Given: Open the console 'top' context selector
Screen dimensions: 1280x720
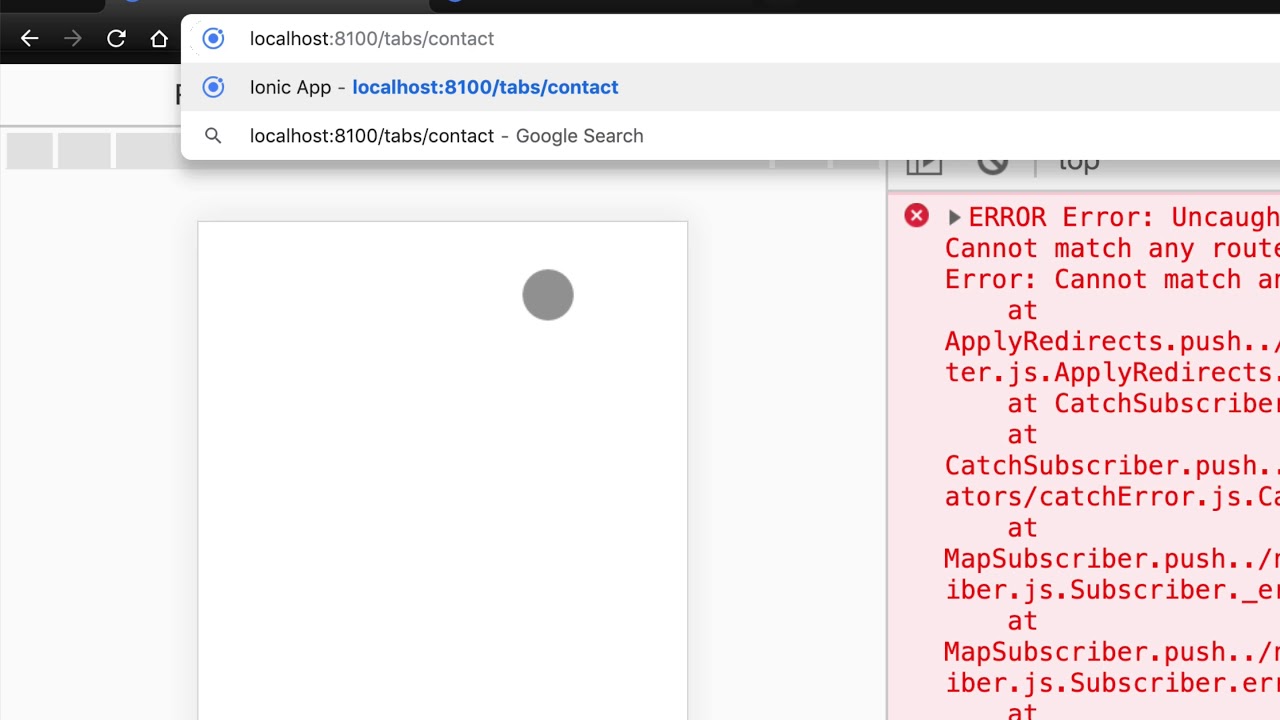Looking at the screenshot, I should (x=1078, y=163).
